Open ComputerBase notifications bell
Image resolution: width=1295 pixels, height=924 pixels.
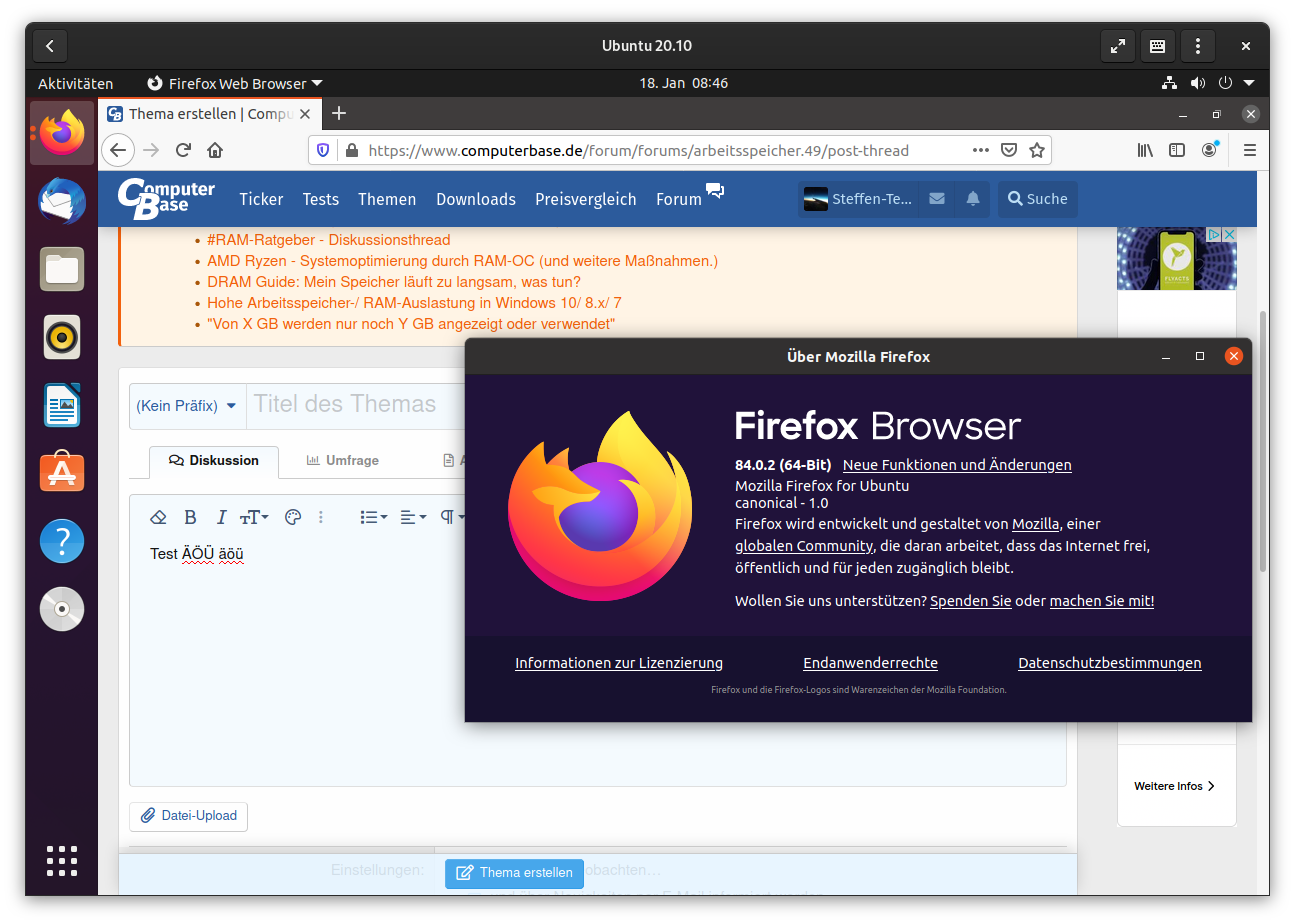click(x=973, y=199)
